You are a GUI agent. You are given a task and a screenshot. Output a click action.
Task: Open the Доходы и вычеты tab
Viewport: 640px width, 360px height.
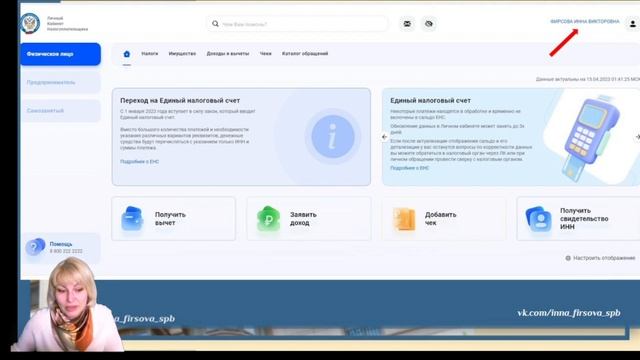tap(228, 53)
